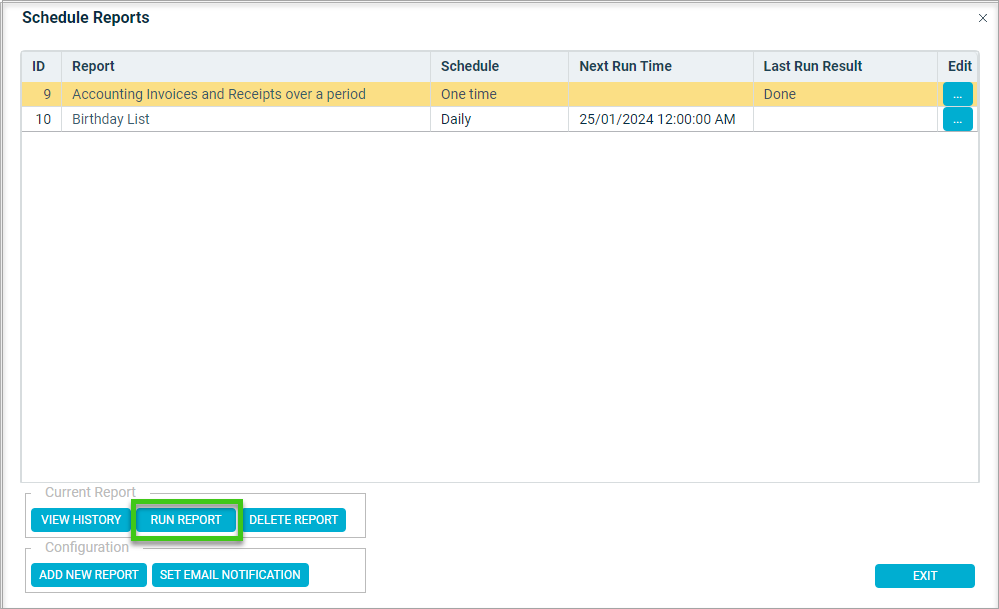Run the selected report
999x609 pixels.
coord(186,520)
